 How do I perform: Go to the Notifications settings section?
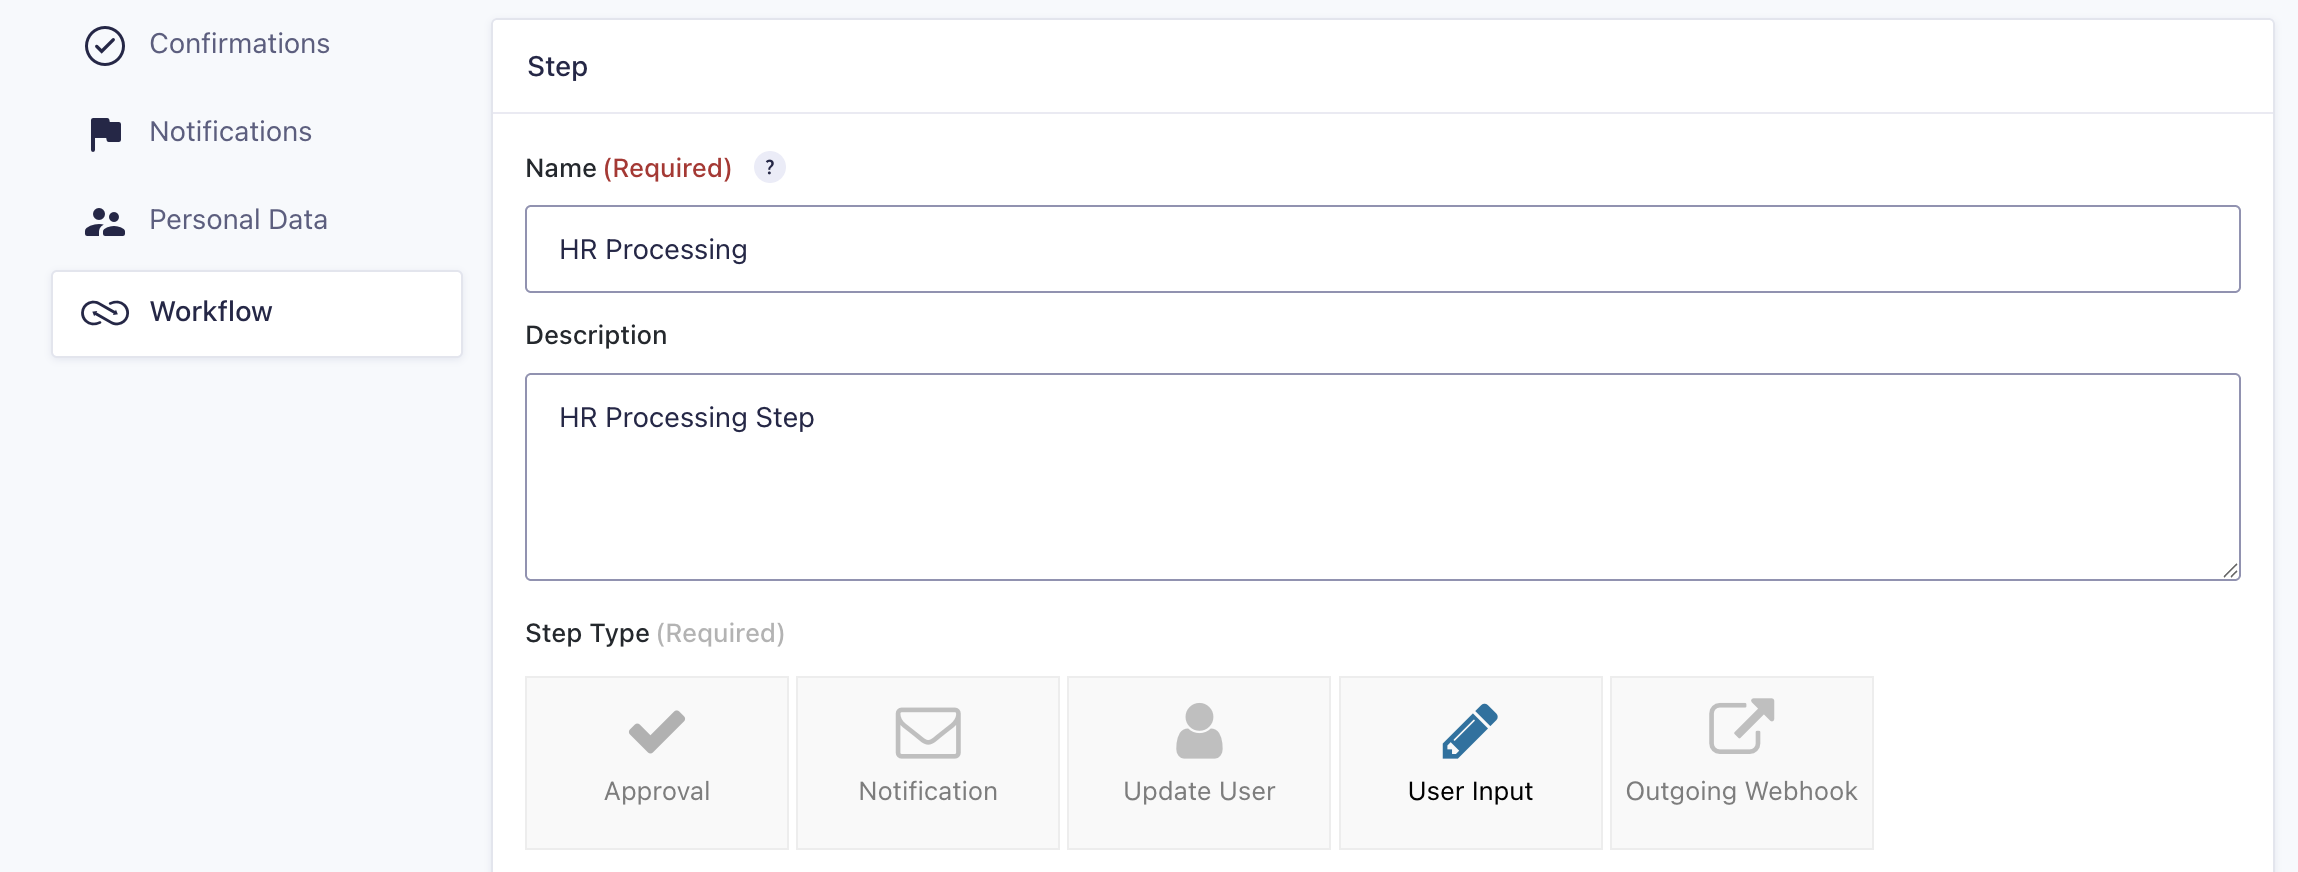click(x=230, y=132)
